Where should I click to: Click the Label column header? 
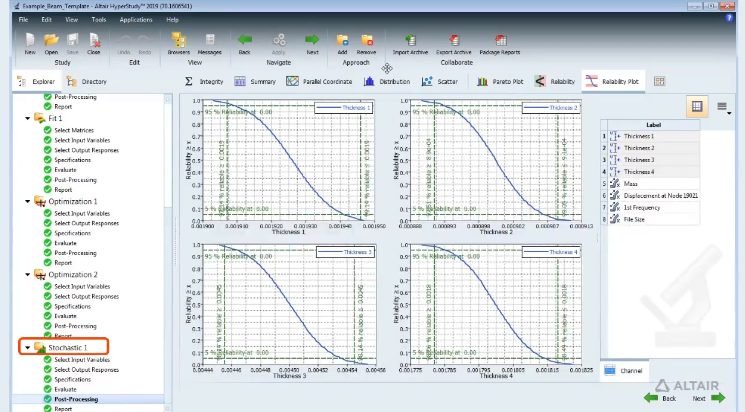tap(653, 125)
